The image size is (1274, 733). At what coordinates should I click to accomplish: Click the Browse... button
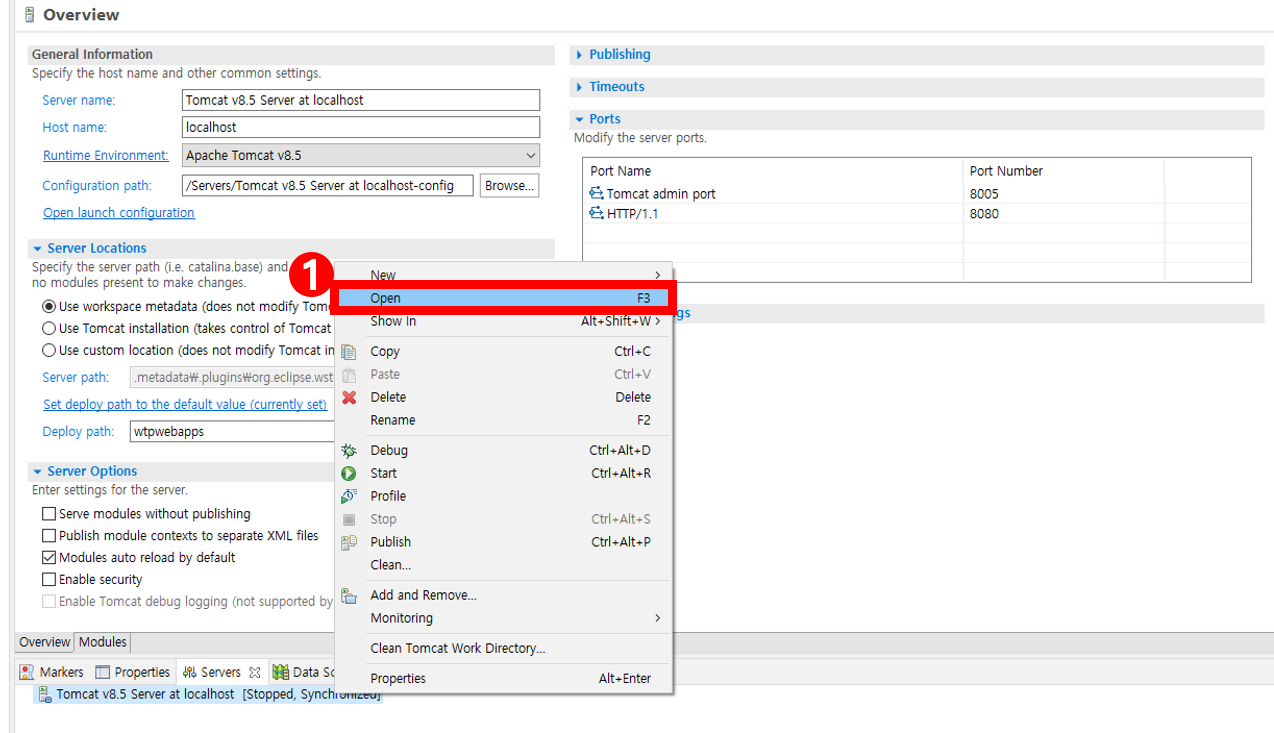(510, 185)
